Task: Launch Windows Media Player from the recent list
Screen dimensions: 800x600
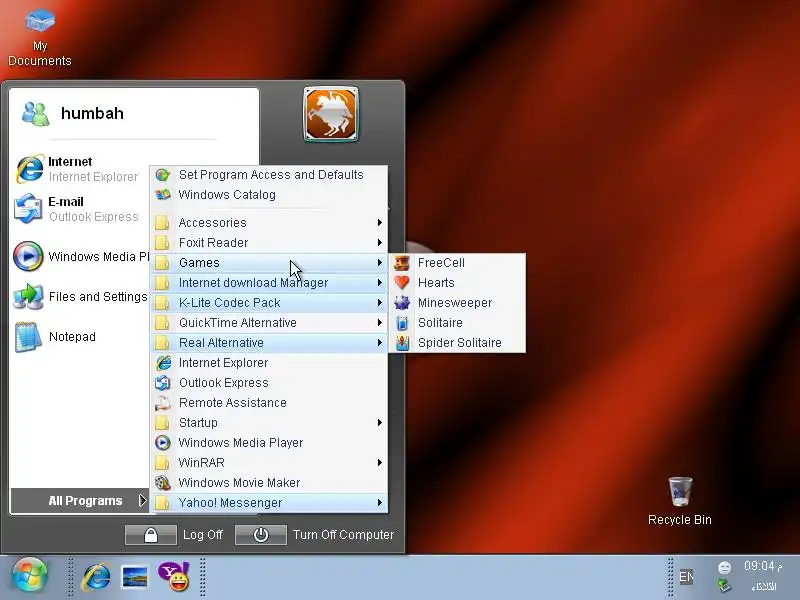Action: [x=81, y=256]
